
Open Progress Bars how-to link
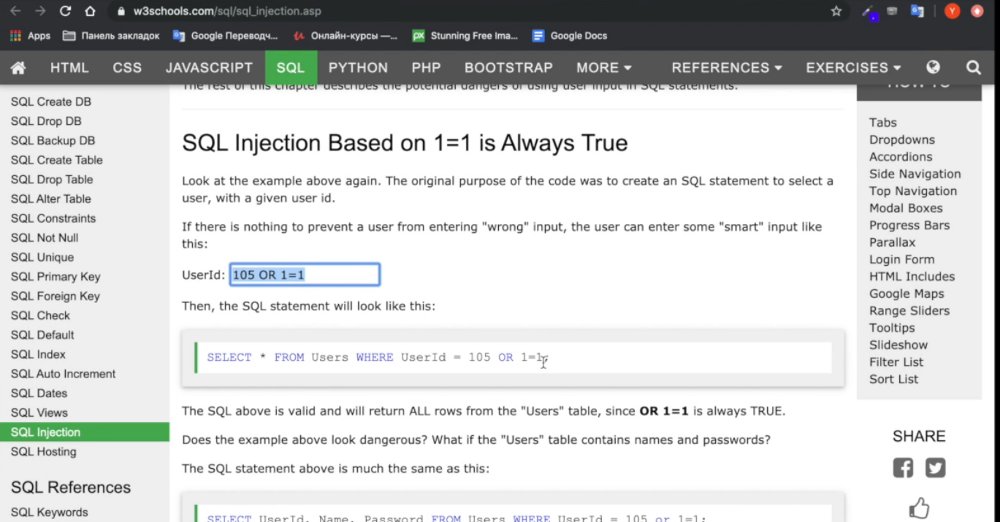[x=909, y=225]
